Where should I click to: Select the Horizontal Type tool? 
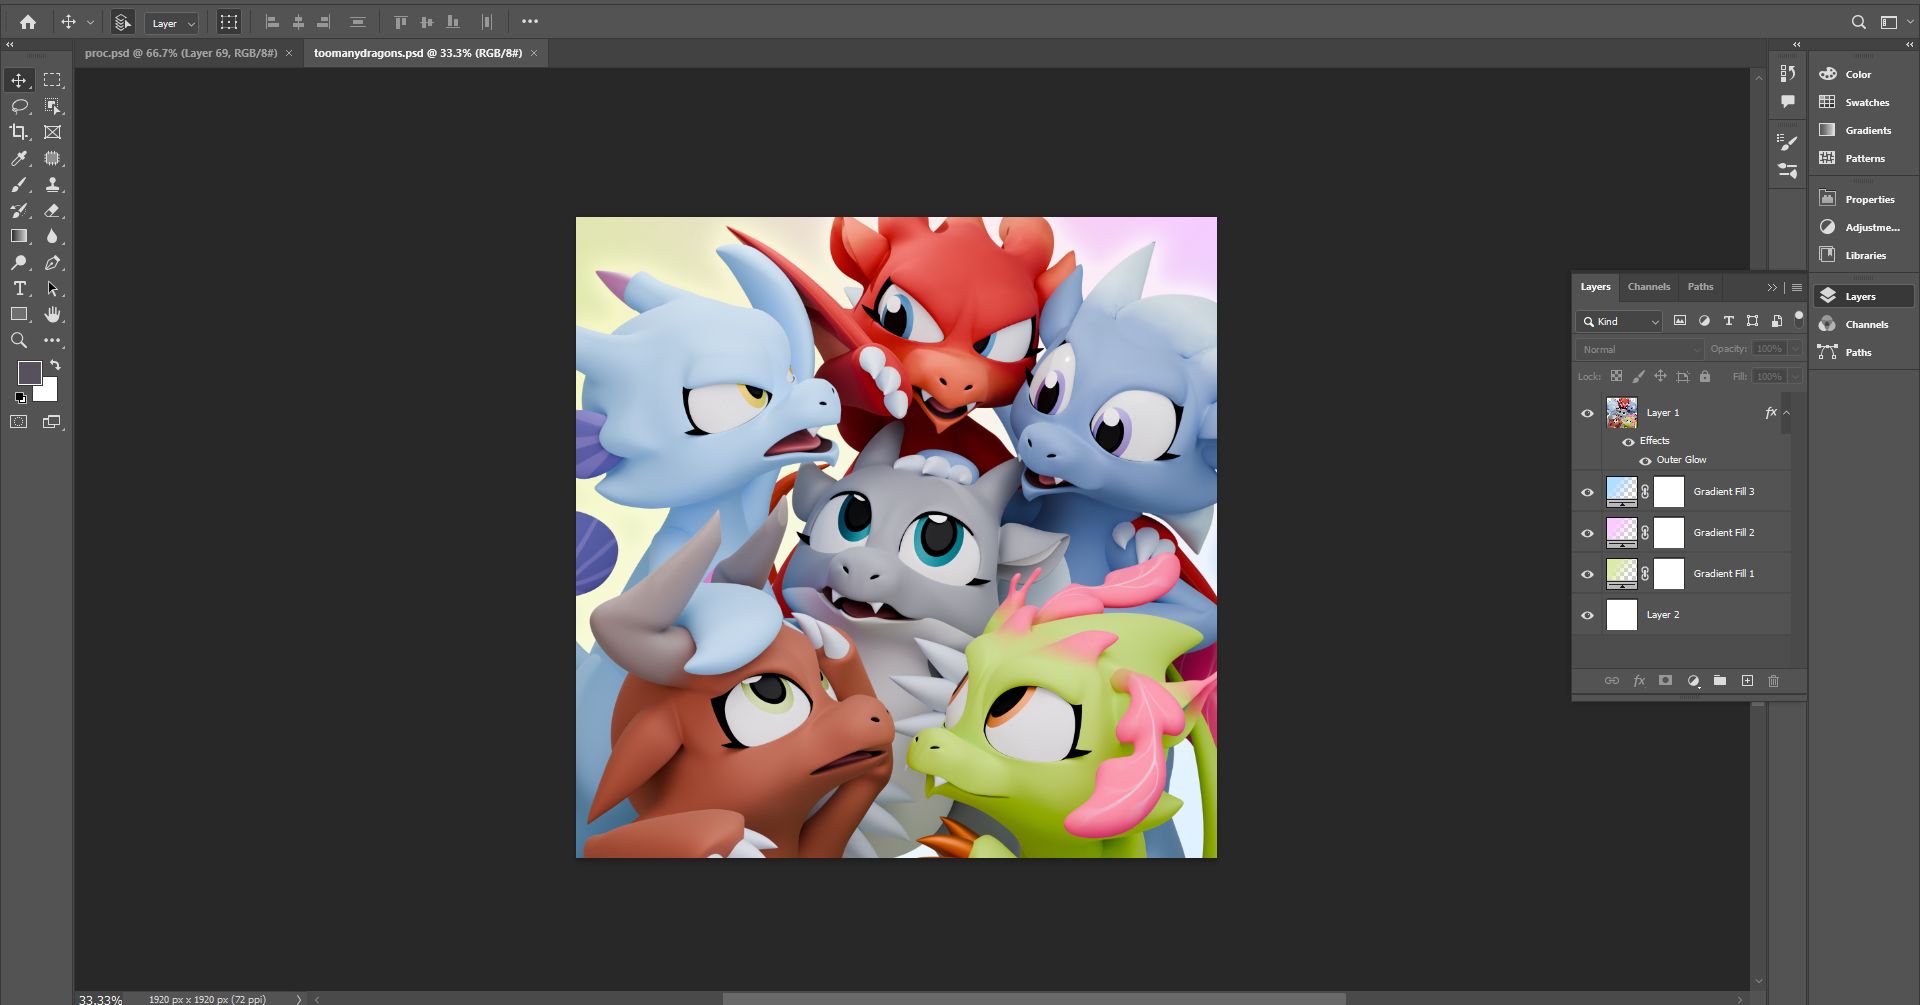19,289
